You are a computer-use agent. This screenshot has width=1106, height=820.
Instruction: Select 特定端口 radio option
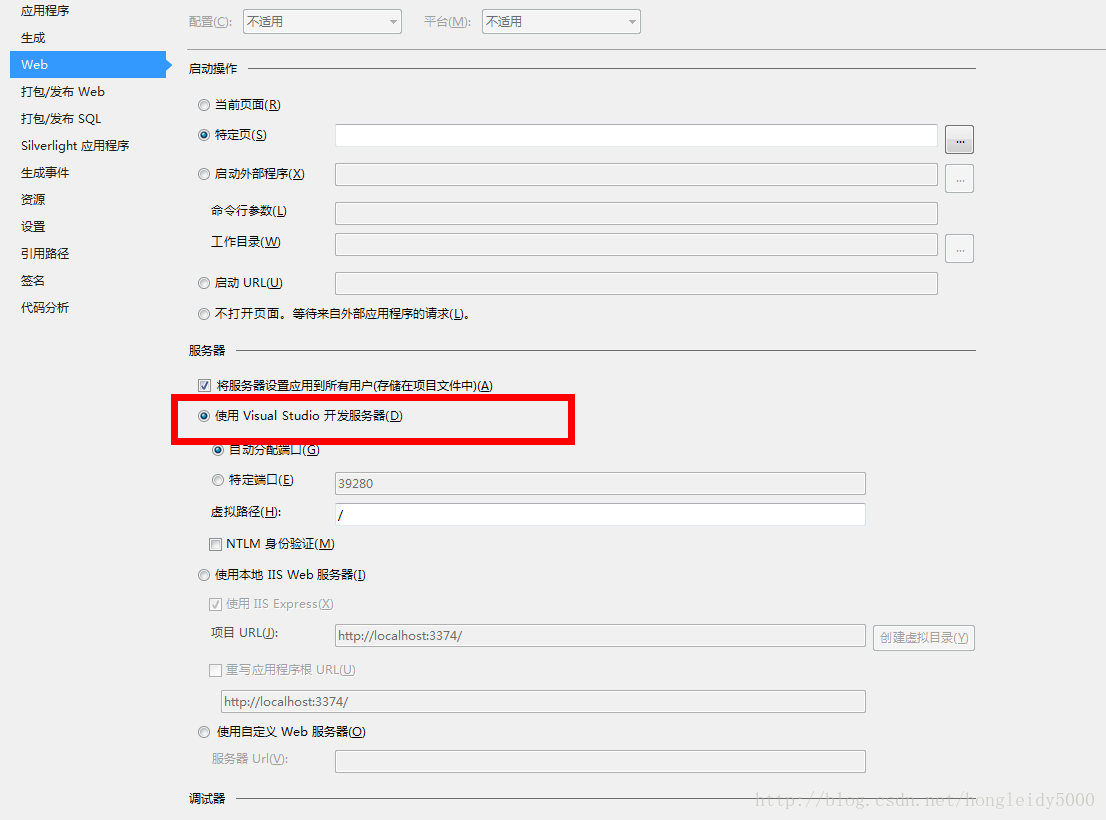[x=218, y=480]
